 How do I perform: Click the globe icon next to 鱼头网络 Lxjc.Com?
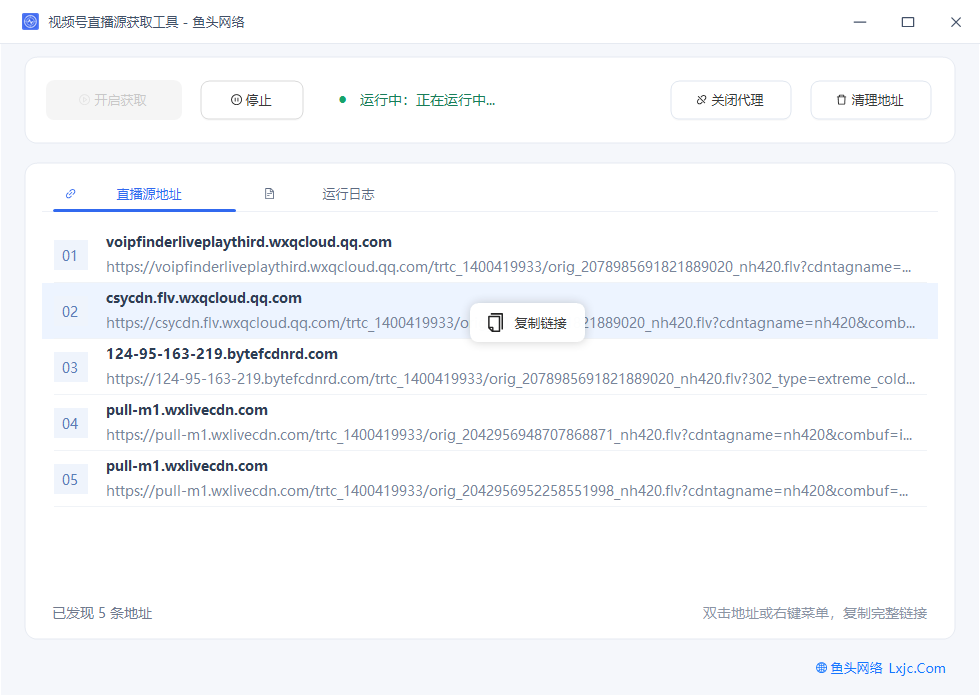[x=821, y=668]
